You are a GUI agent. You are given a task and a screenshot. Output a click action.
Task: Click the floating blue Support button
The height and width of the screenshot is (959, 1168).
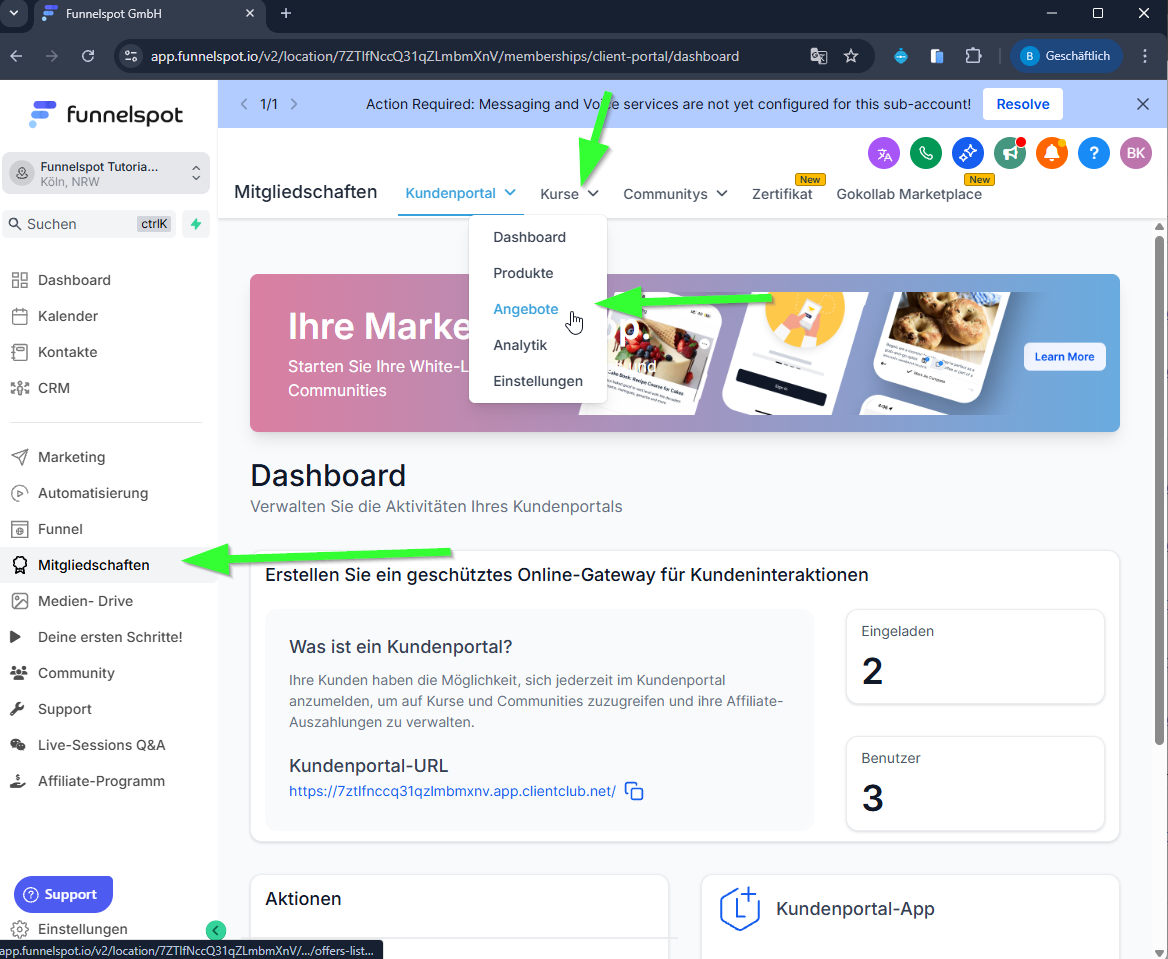63,894
